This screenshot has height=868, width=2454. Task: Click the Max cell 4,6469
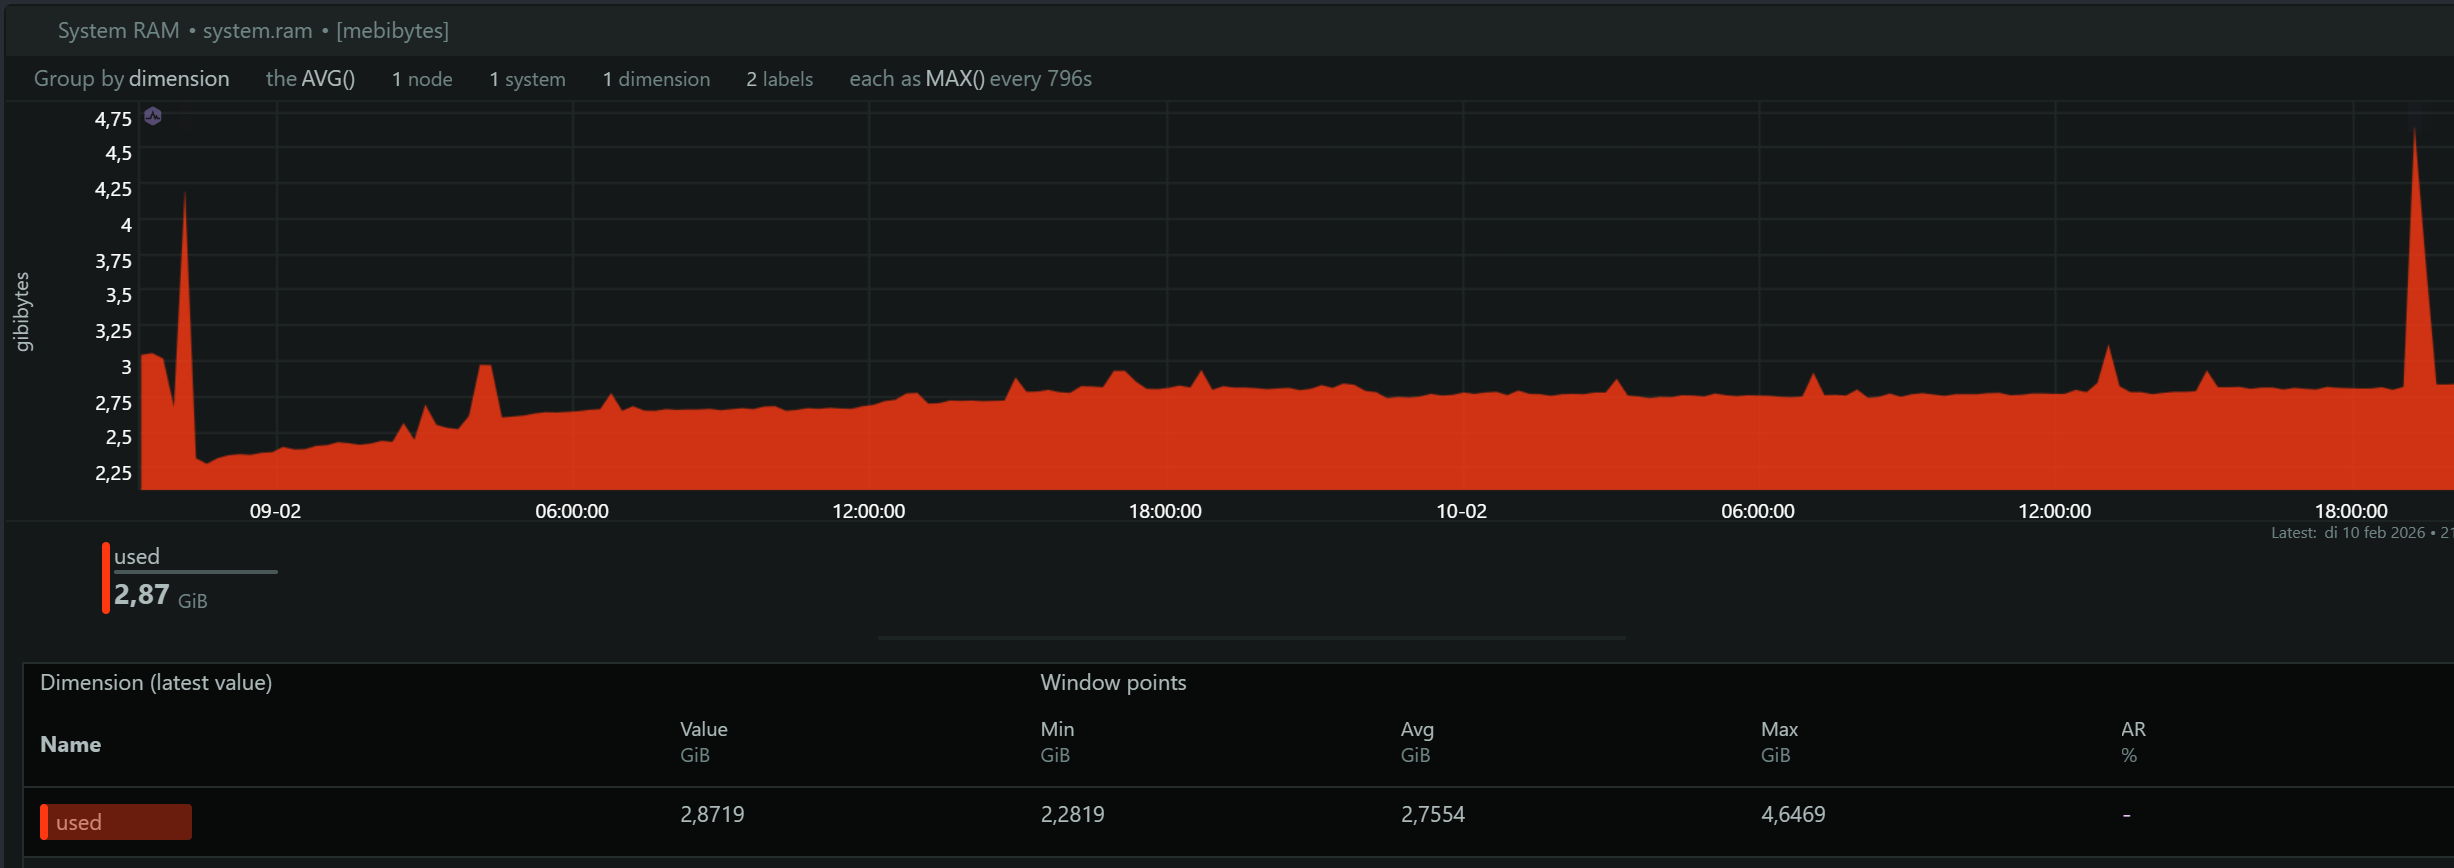click(1793, 814)
